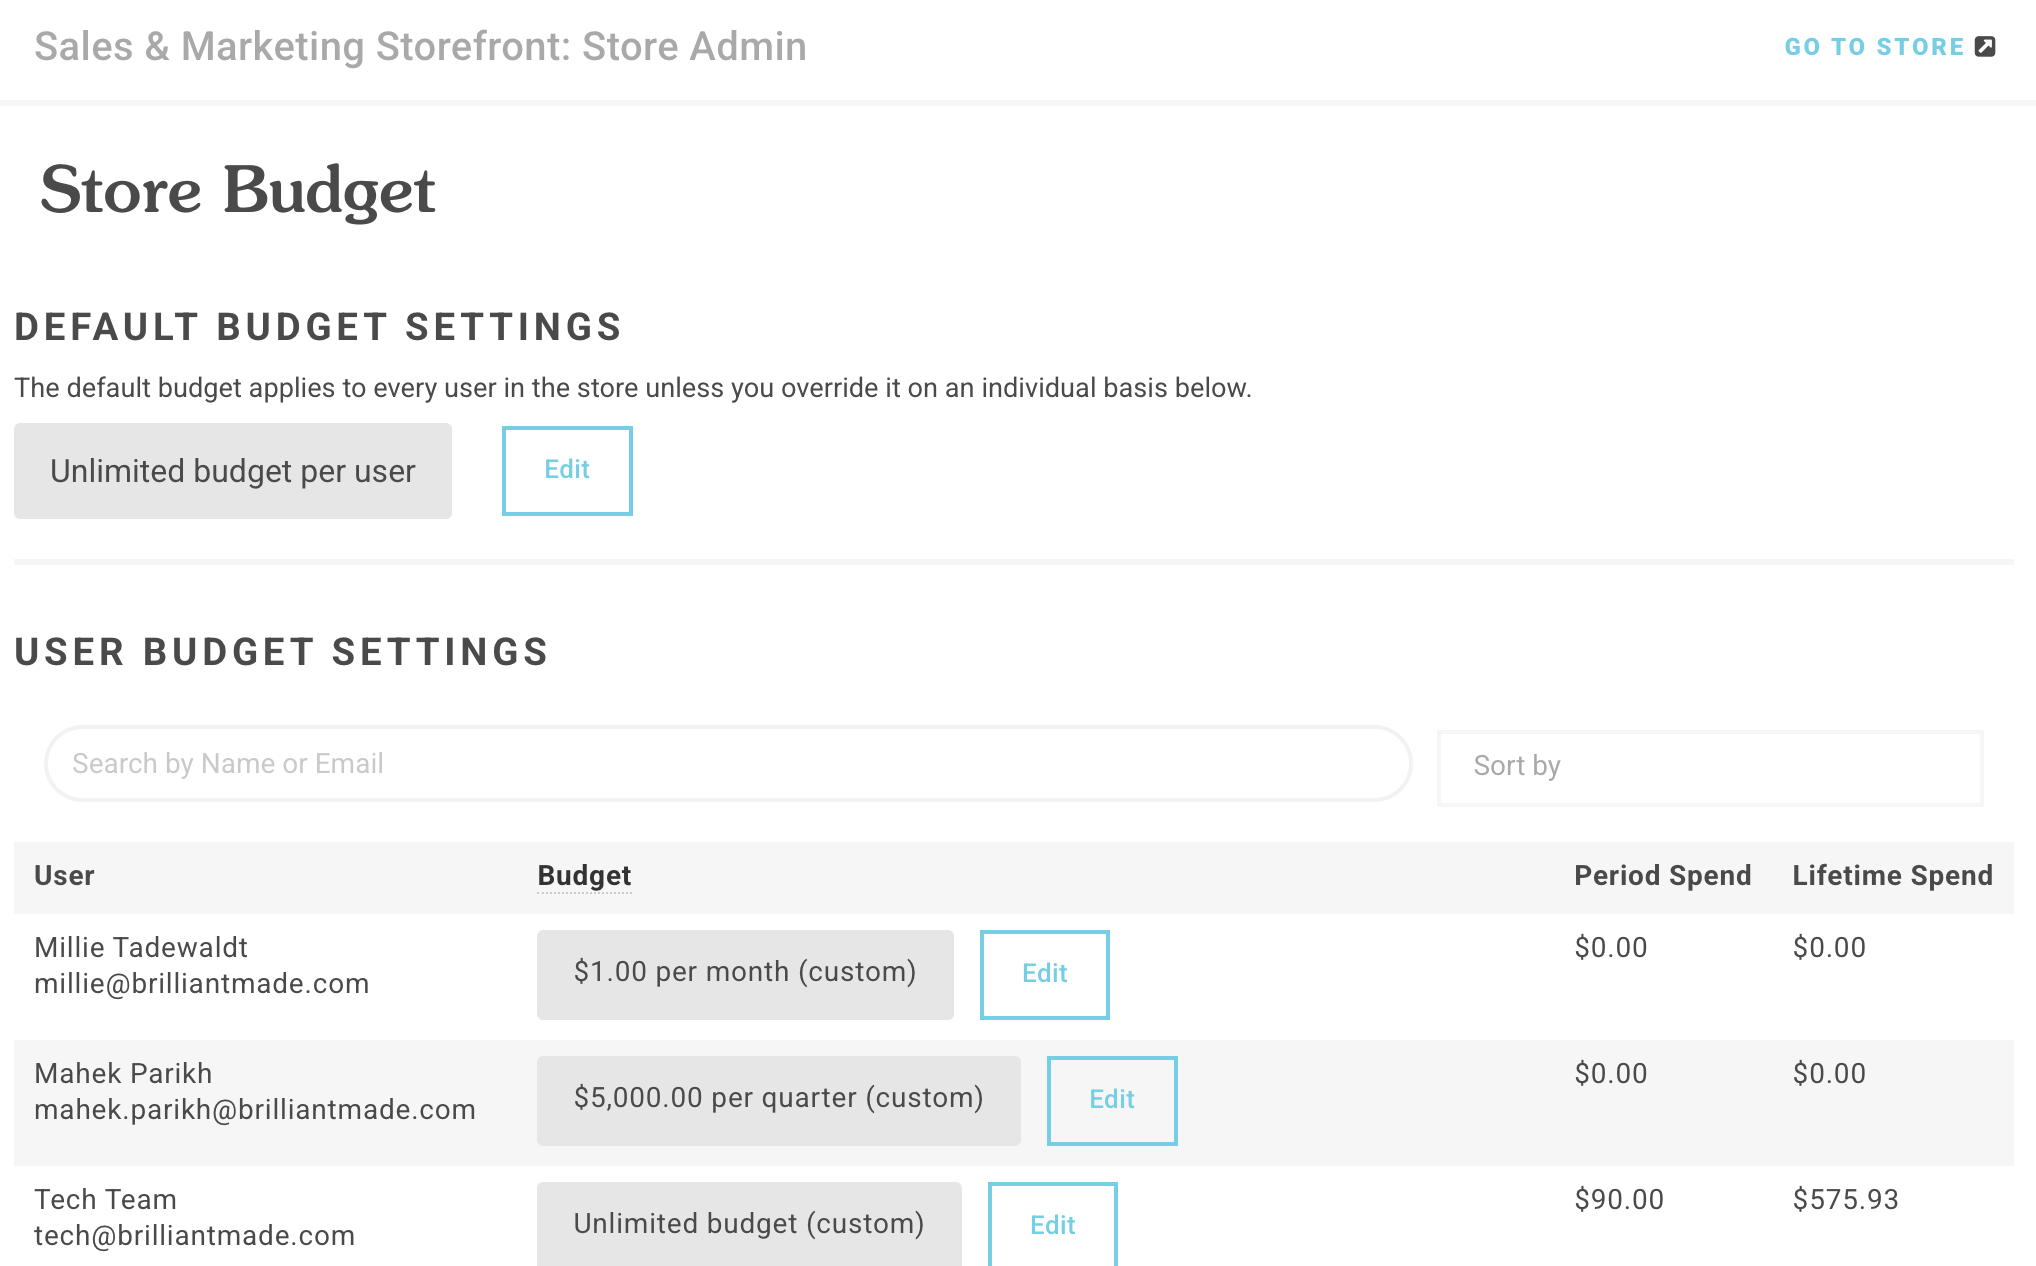Edit the default budget settings
The image size is (2036, 1266).
pyautogui.click(x=567, y=470)
